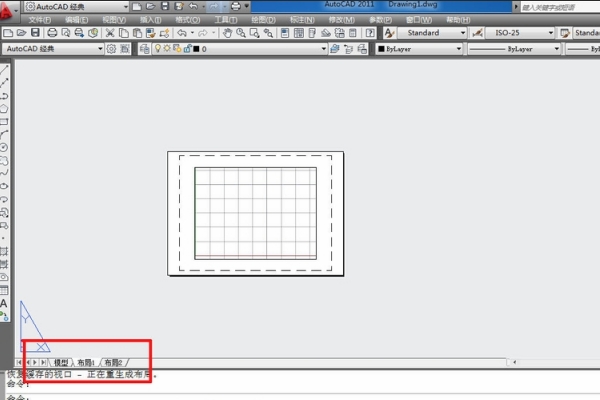Open the 格式(O) menu
This screenshot has height=400, width=600.
[x=188, y=20]
